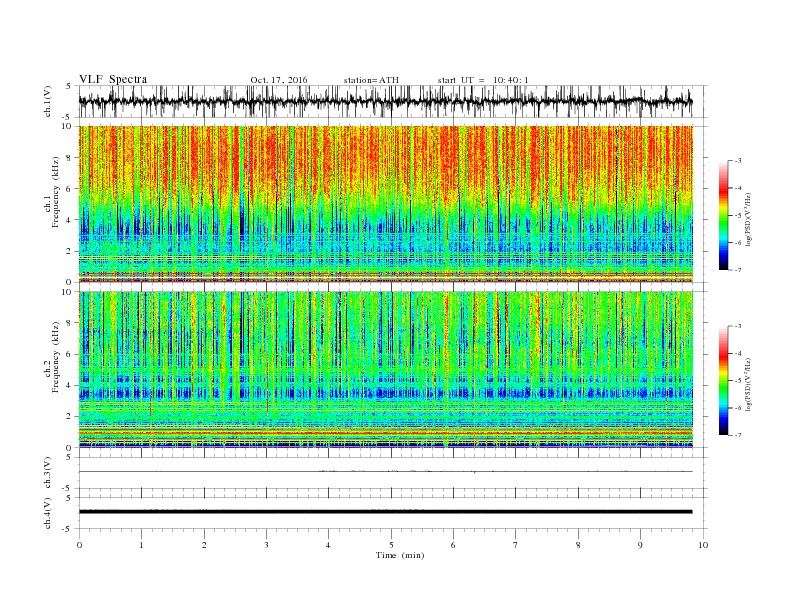Click the "-7" tick on ch.2 colorbar
The image size is (792, 612).
coord(738,435)
